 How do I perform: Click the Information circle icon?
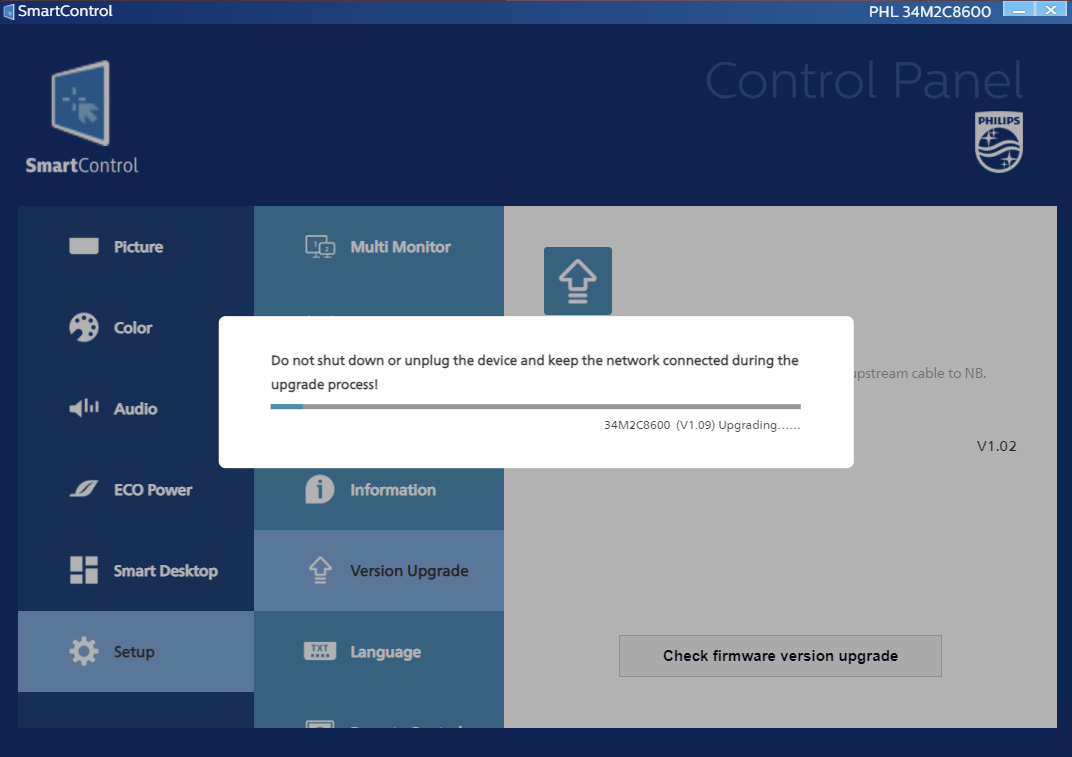pos(319,490)
